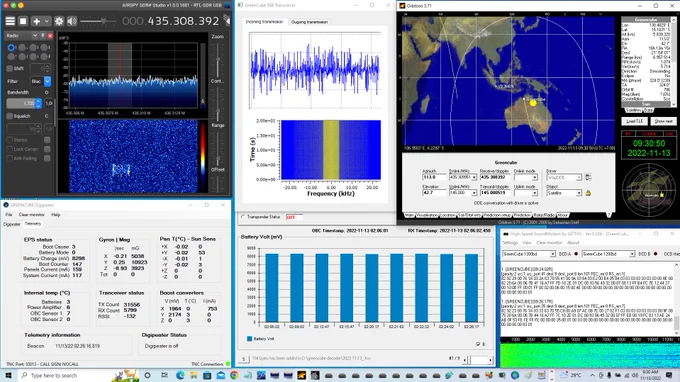
Task: Toggle the Shift checkbox in Radio panel
Action: coord(10,69)
